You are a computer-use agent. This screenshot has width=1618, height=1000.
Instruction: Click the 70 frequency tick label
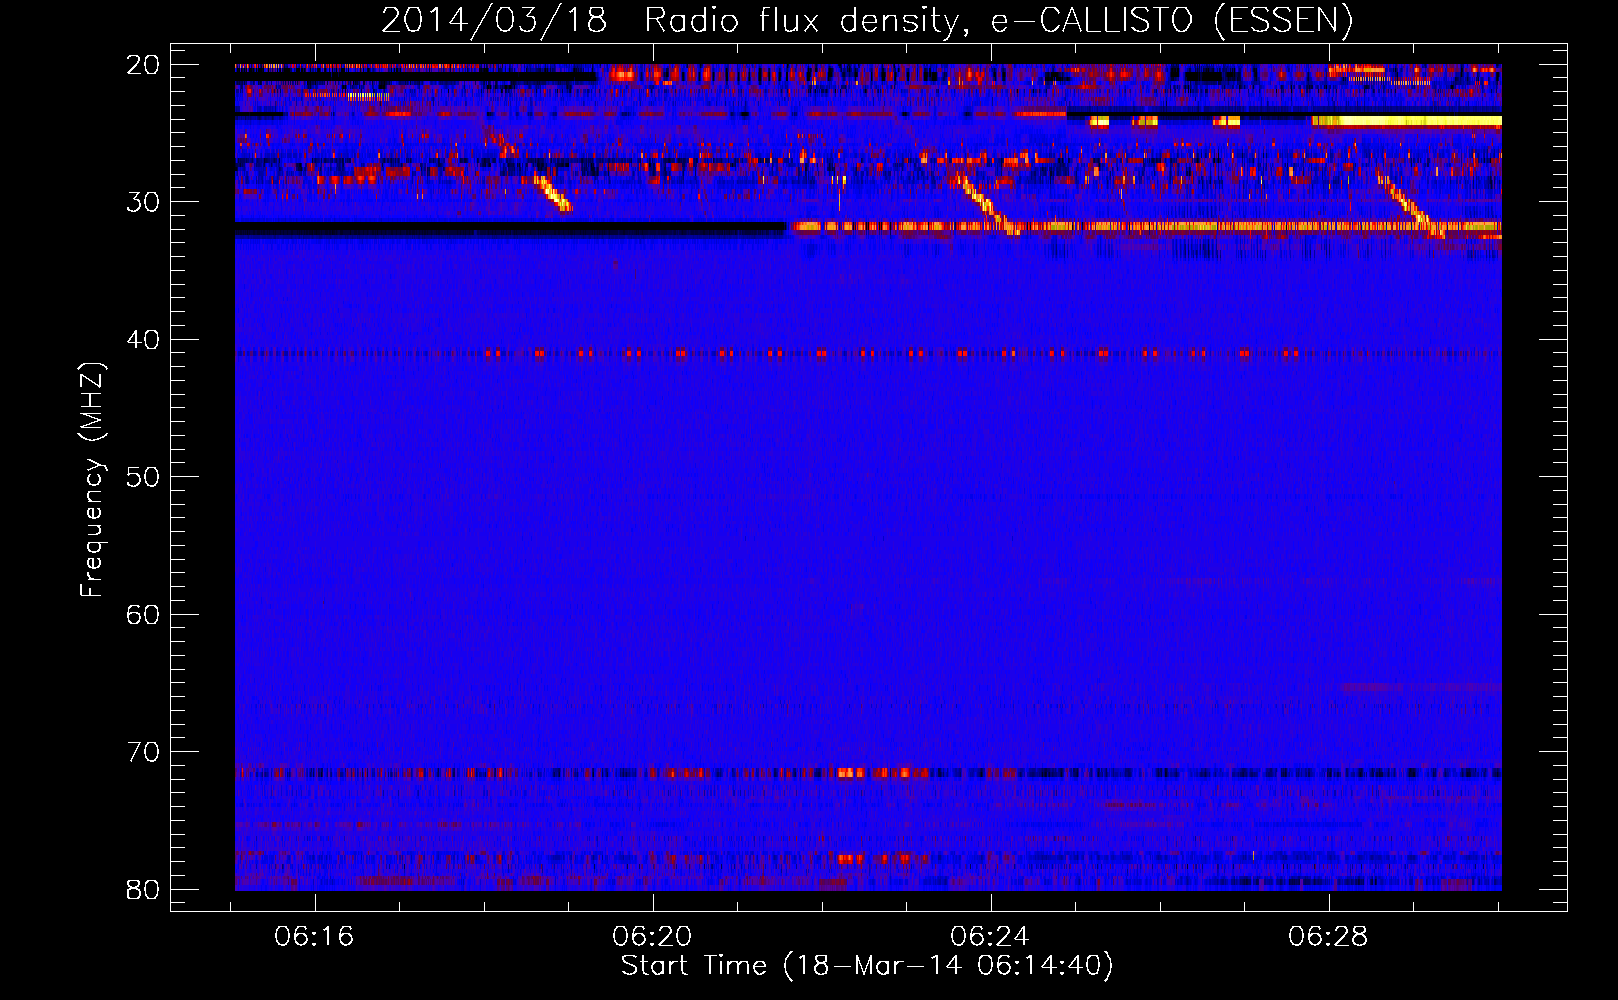[x=143, y=752]
